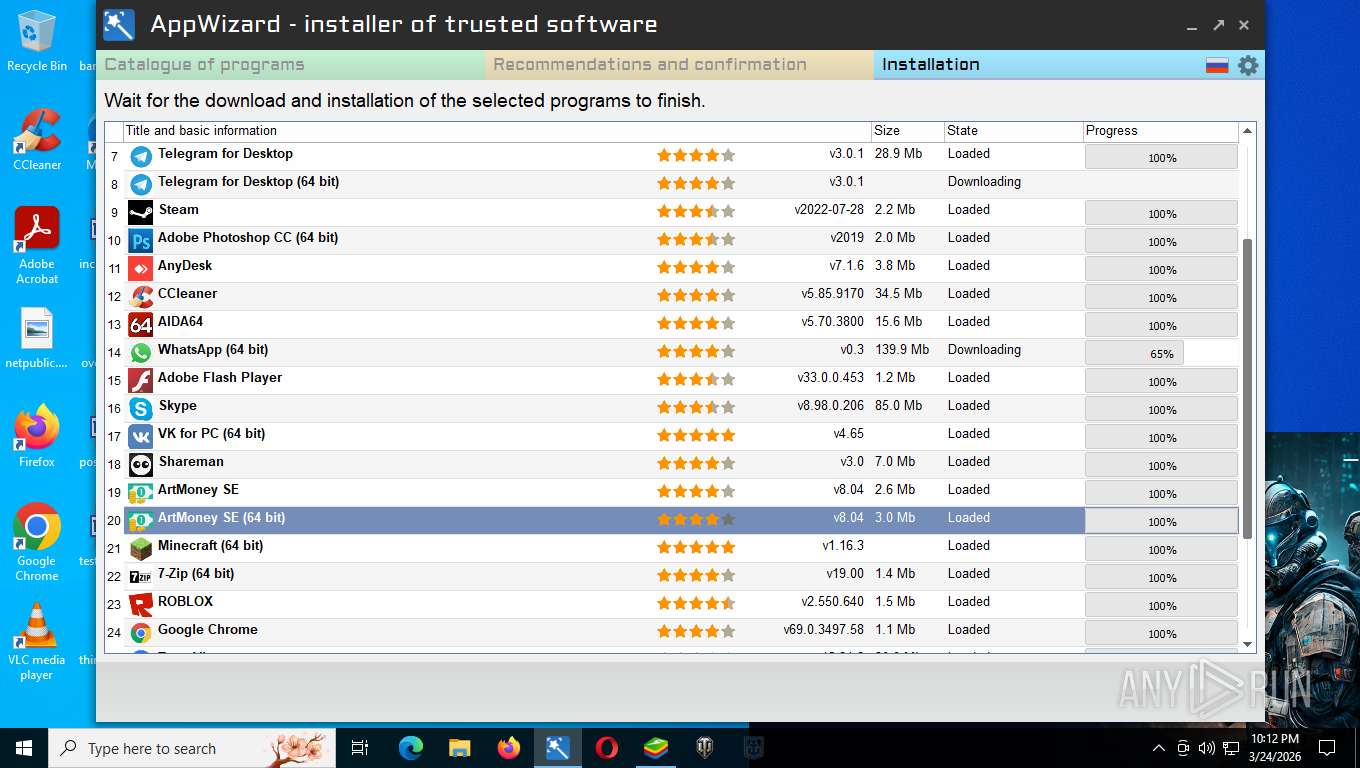Open Recommendations and confirmation tab
The width and height of the screenshot is (1360, 768).
[680, 65]
